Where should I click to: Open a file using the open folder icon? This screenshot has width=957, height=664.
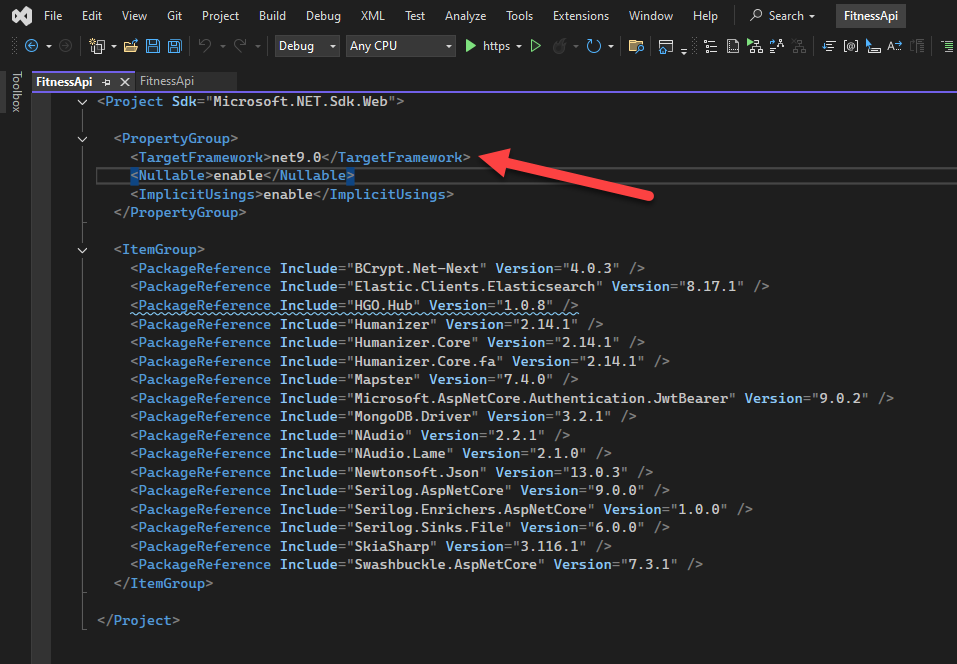pyautogui.click(x=131, y=45)
